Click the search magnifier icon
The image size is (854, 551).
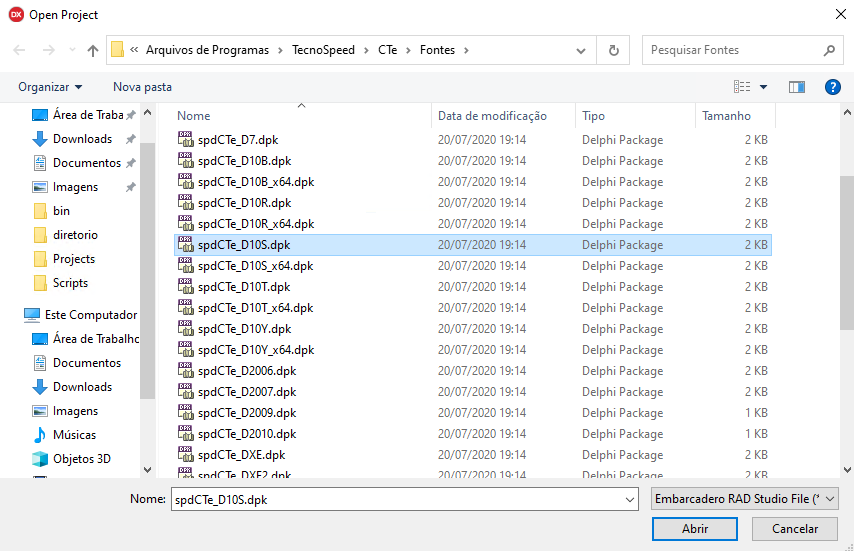point(829,50)
